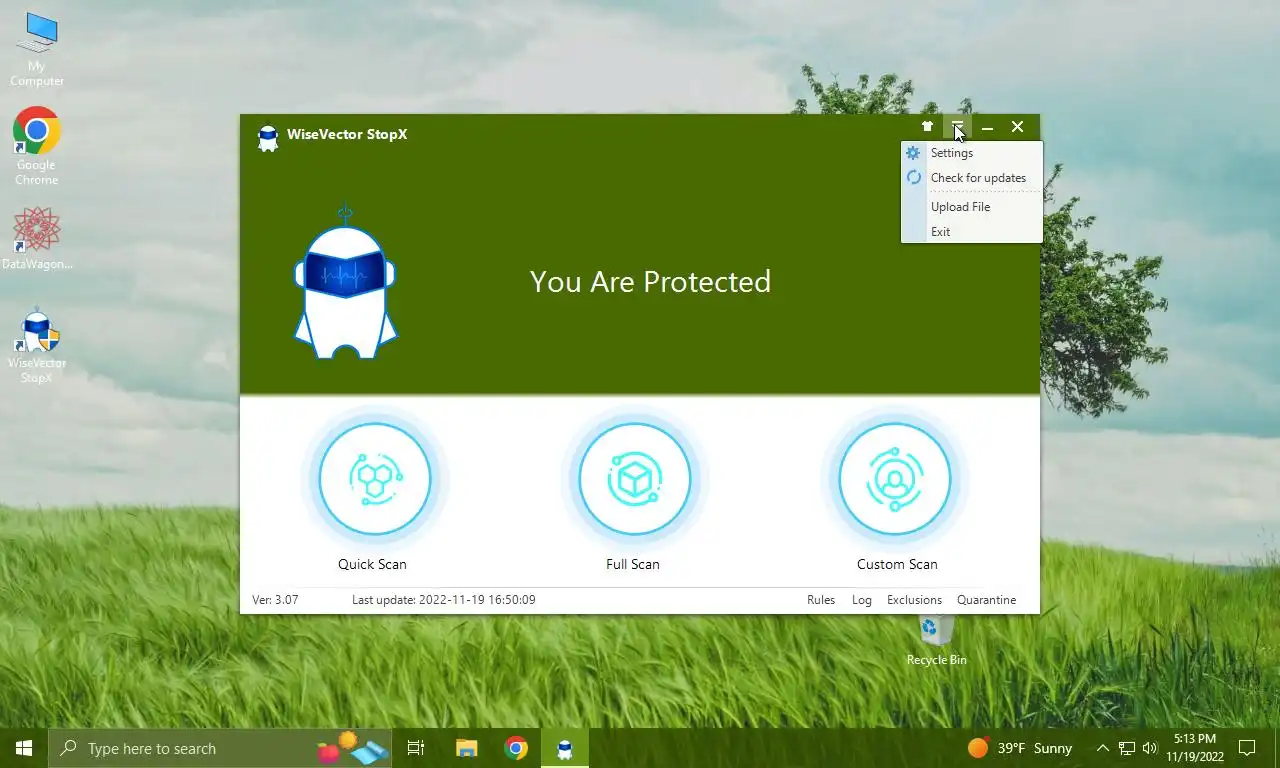This screenshot has height=768, width=1280.
Task: Launch Full Scan with the cube icon
Action: pyautogui.click(x=635, y=479)
